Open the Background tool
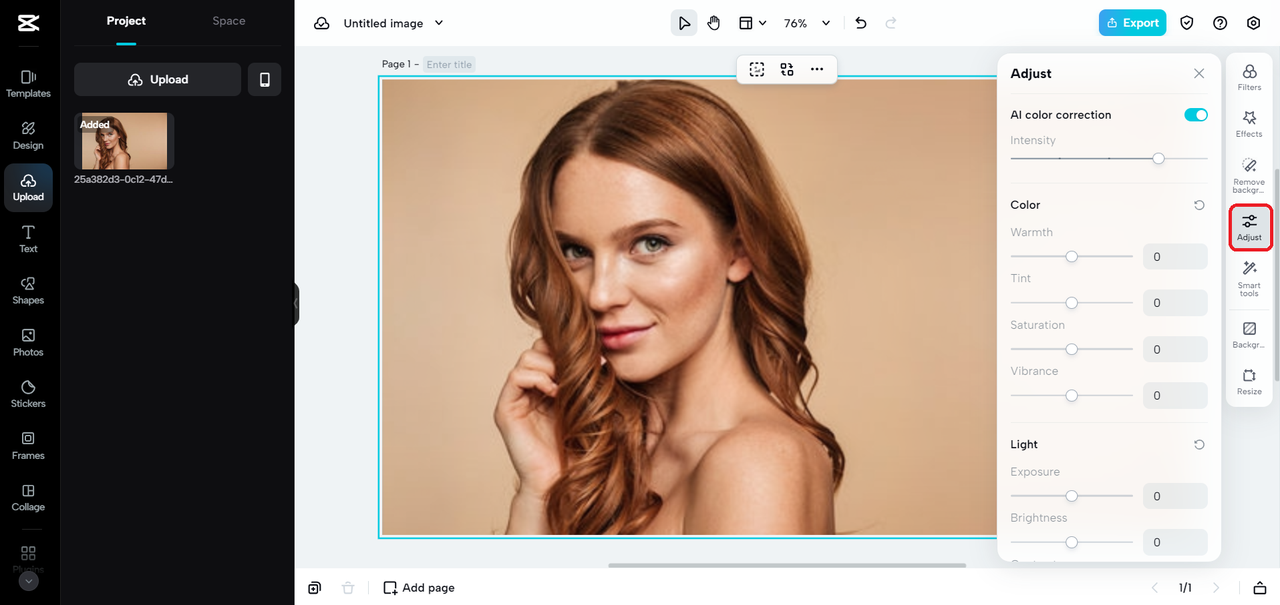 (1249, 335)
